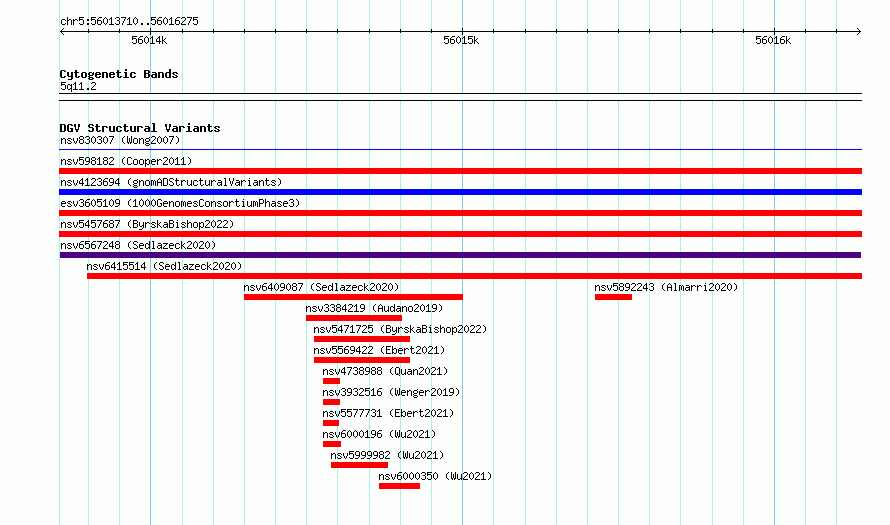Click the right arrowhead of the ruler
This screenshot has height=525, width=890.
[x=859, y=31]
